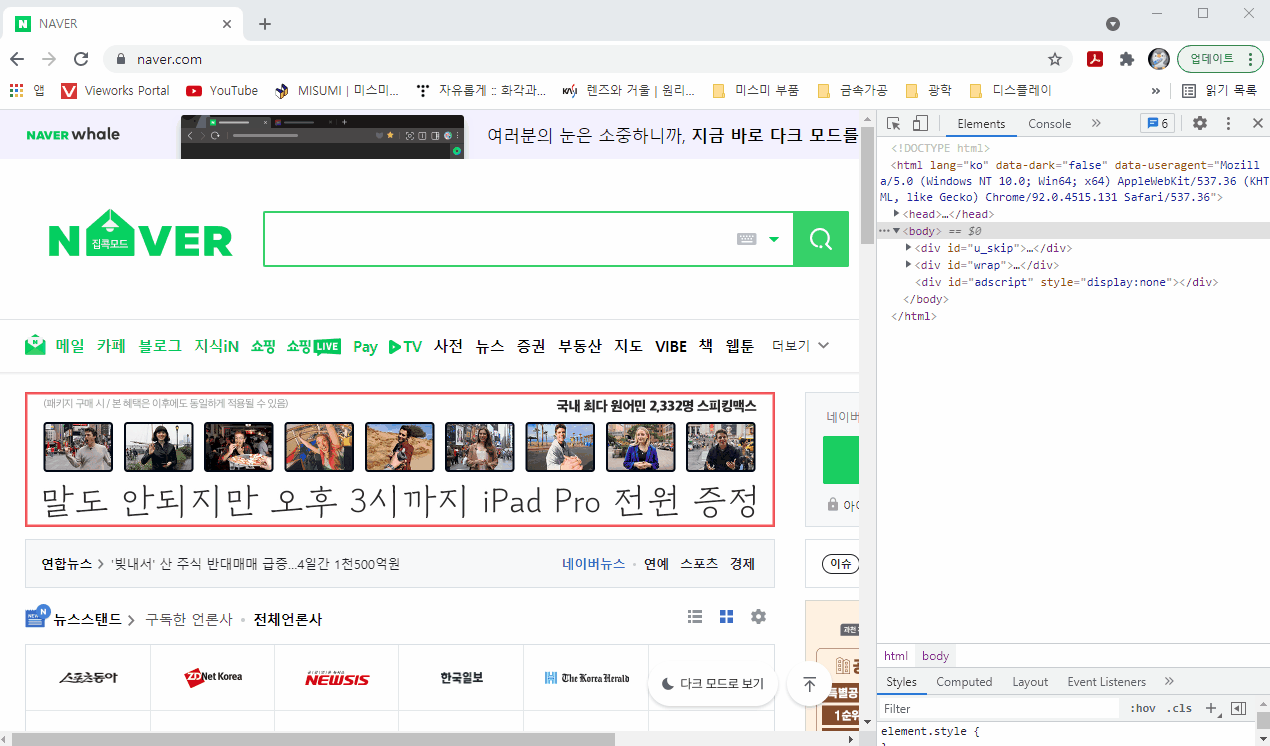Viewport: 1270px width, 746px height.
Task: Select the Elements tab
Action: click(x=981, y=124)
